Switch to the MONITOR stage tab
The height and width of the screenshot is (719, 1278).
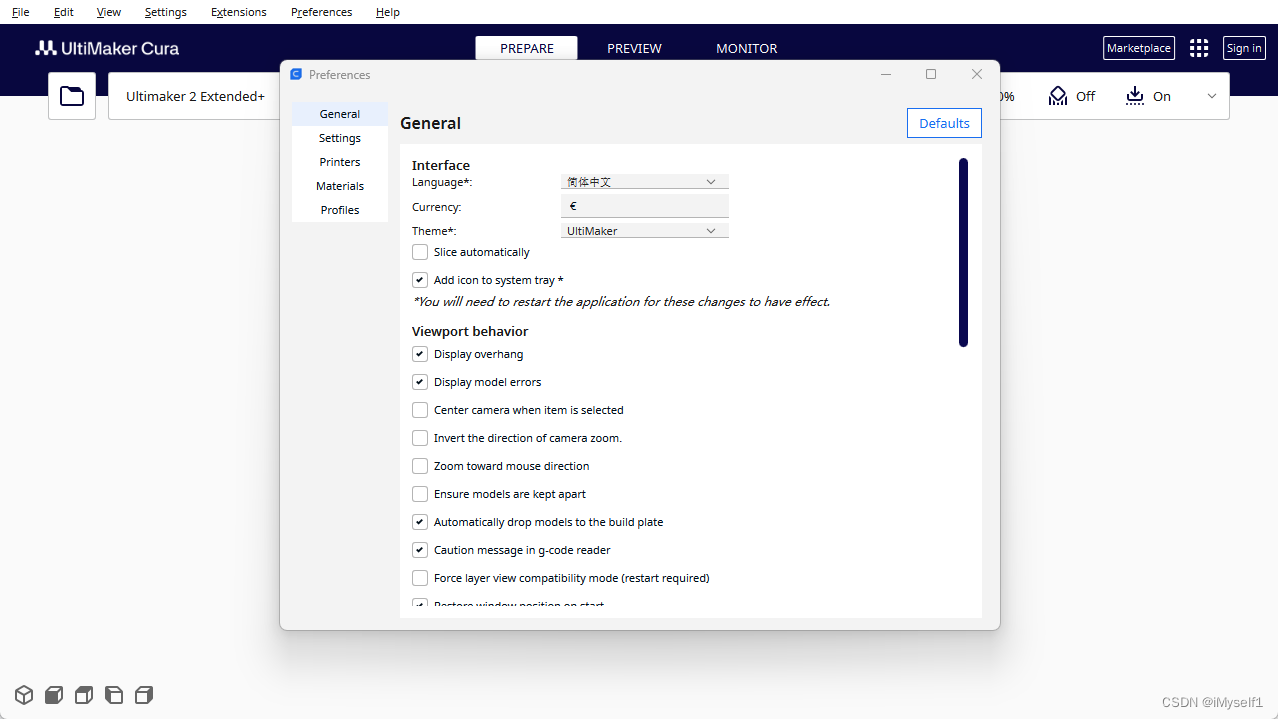[x=746, y=48]
